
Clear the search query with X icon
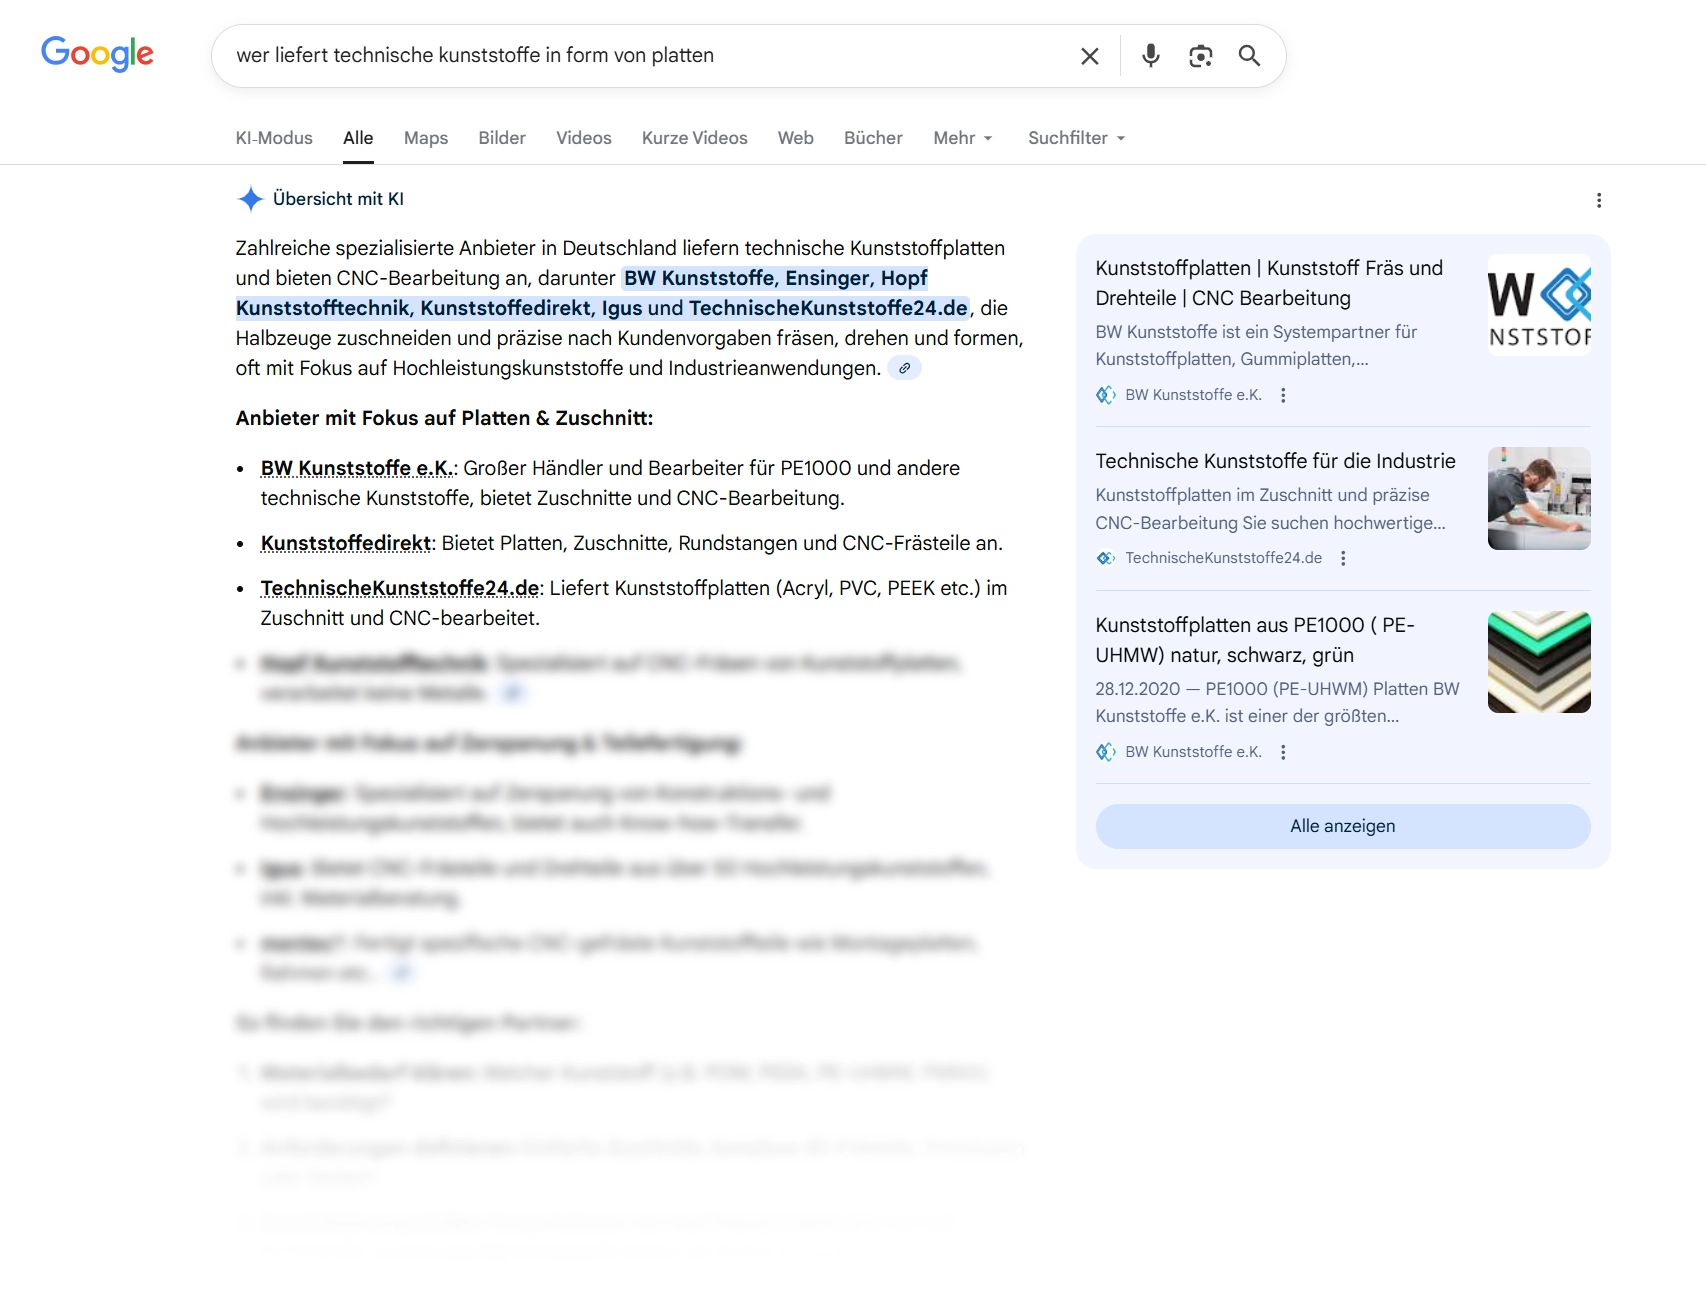click(1089, 56)
